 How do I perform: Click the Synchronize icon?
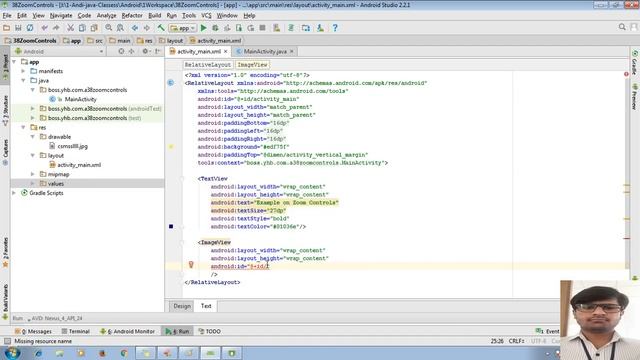tap(30, 28)
